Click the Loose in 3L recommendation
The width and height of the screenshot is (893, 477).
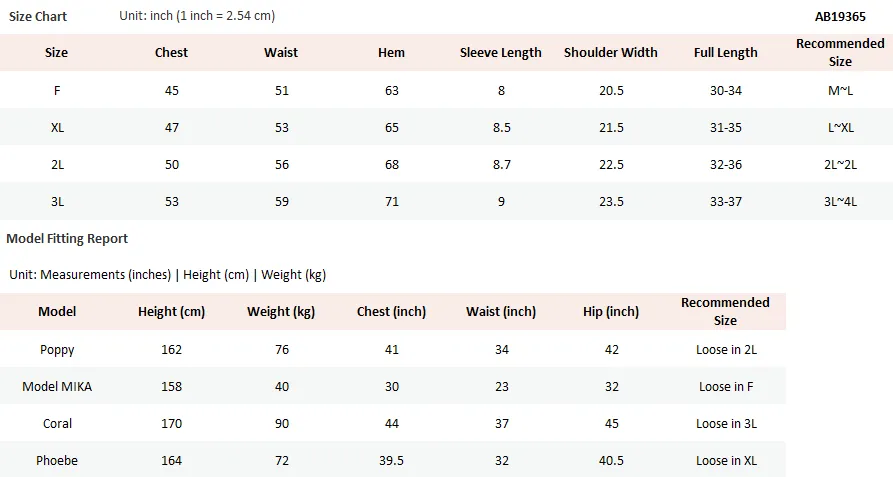click(x=726, y=423)
